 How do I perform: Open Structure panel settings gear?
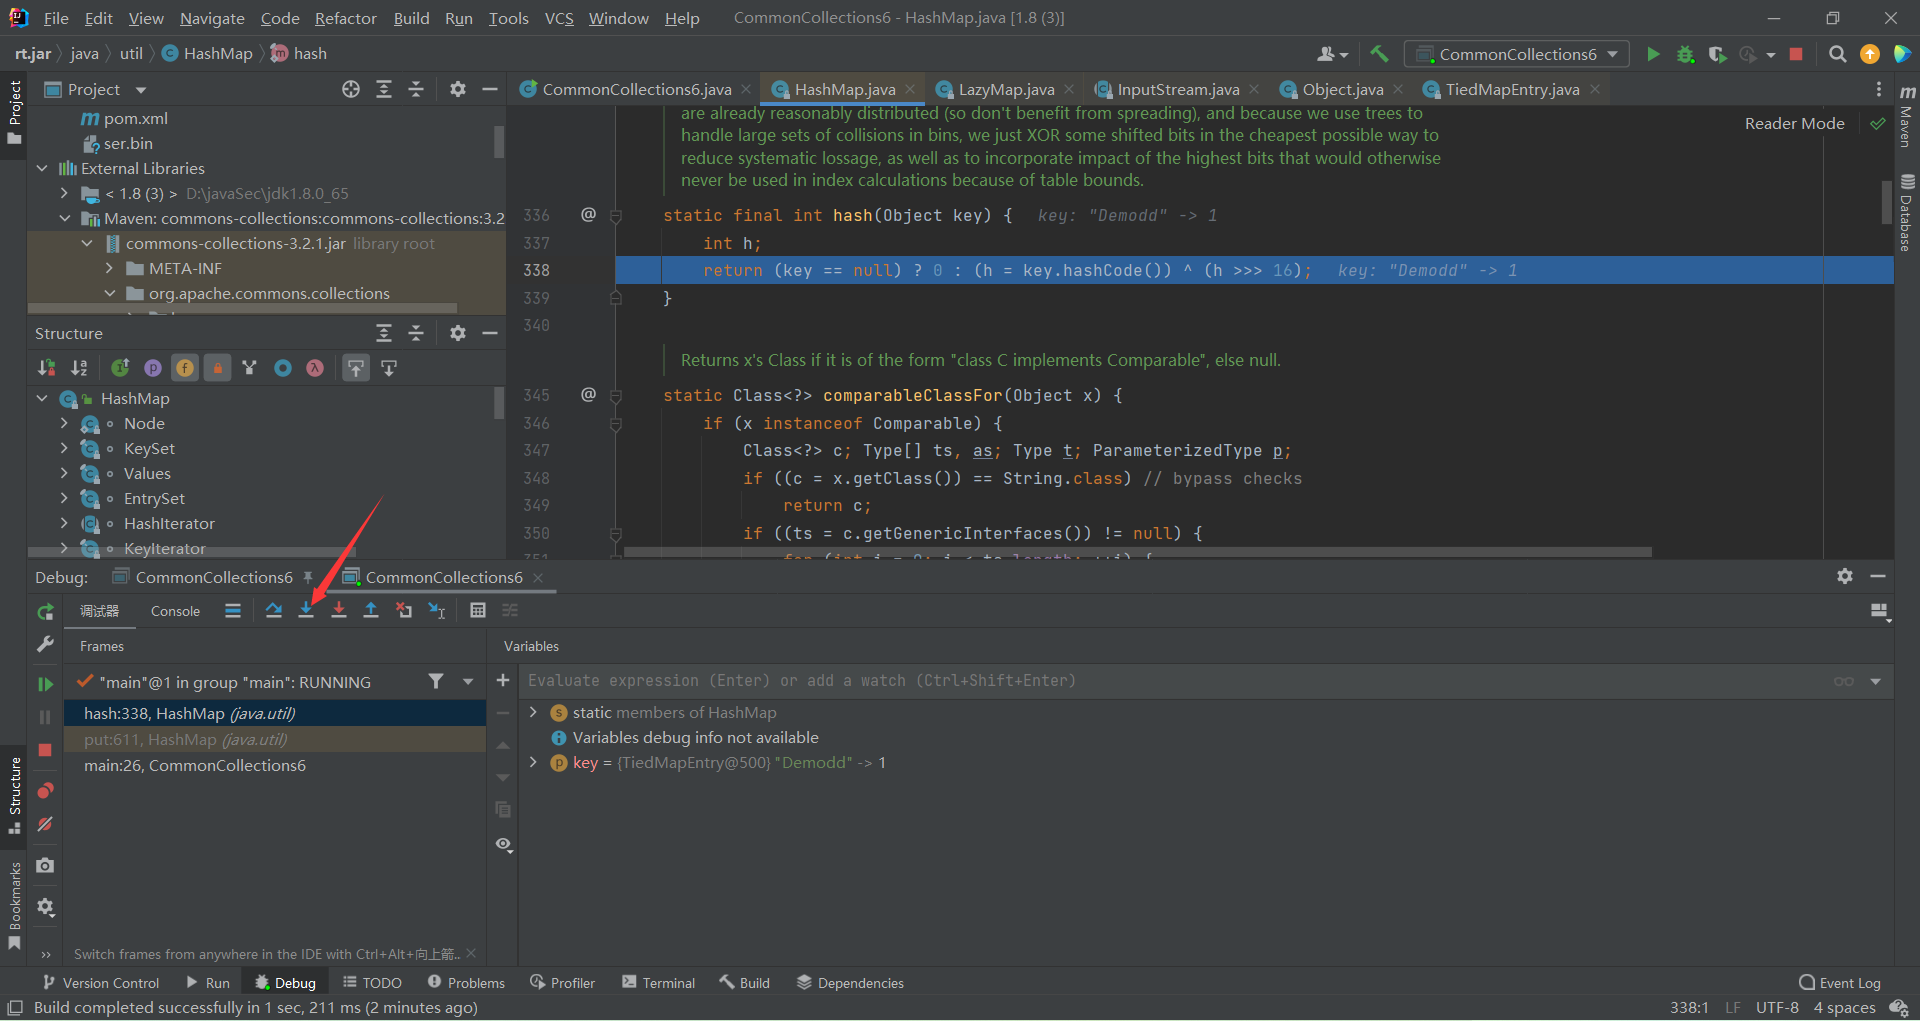click(458, 333)
